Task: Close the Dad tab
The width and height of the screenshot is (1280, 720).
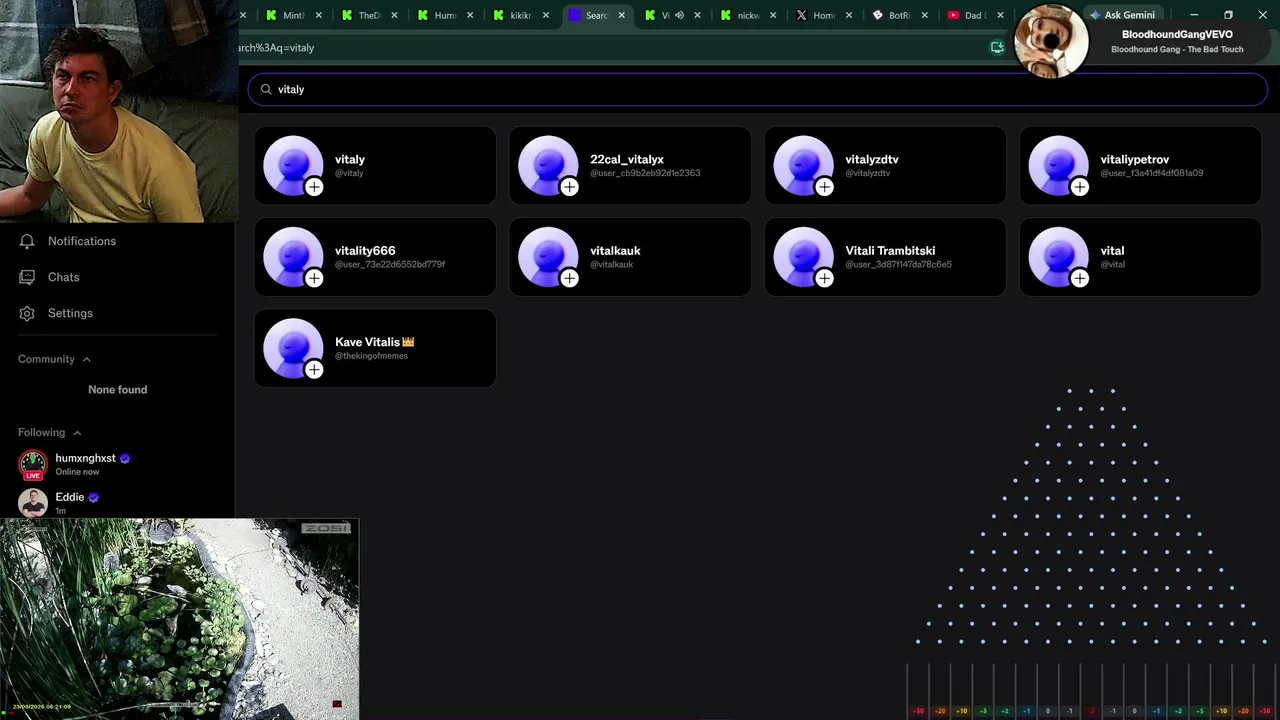Action: click(1000, 15)
